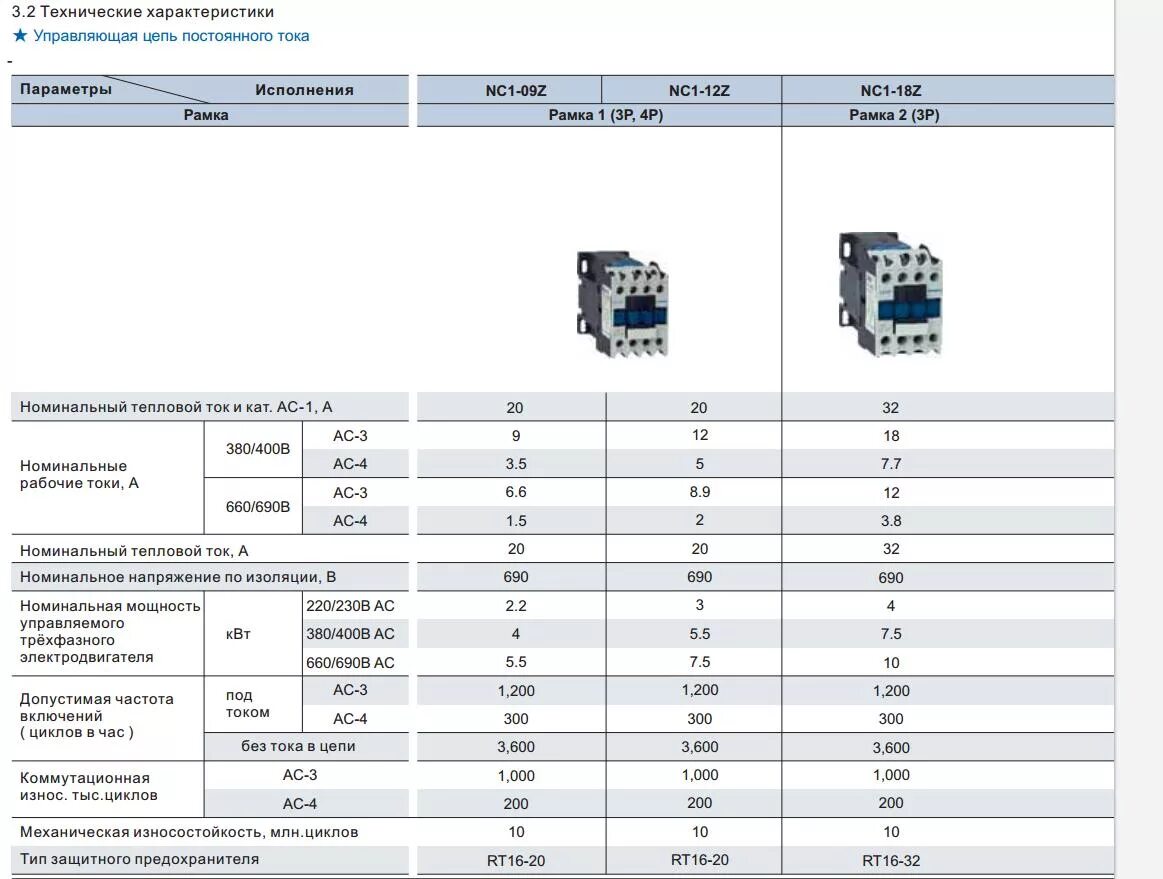
Task: Click value 3.5 in NC1-09Z column
Action: [x=515, y=464]
